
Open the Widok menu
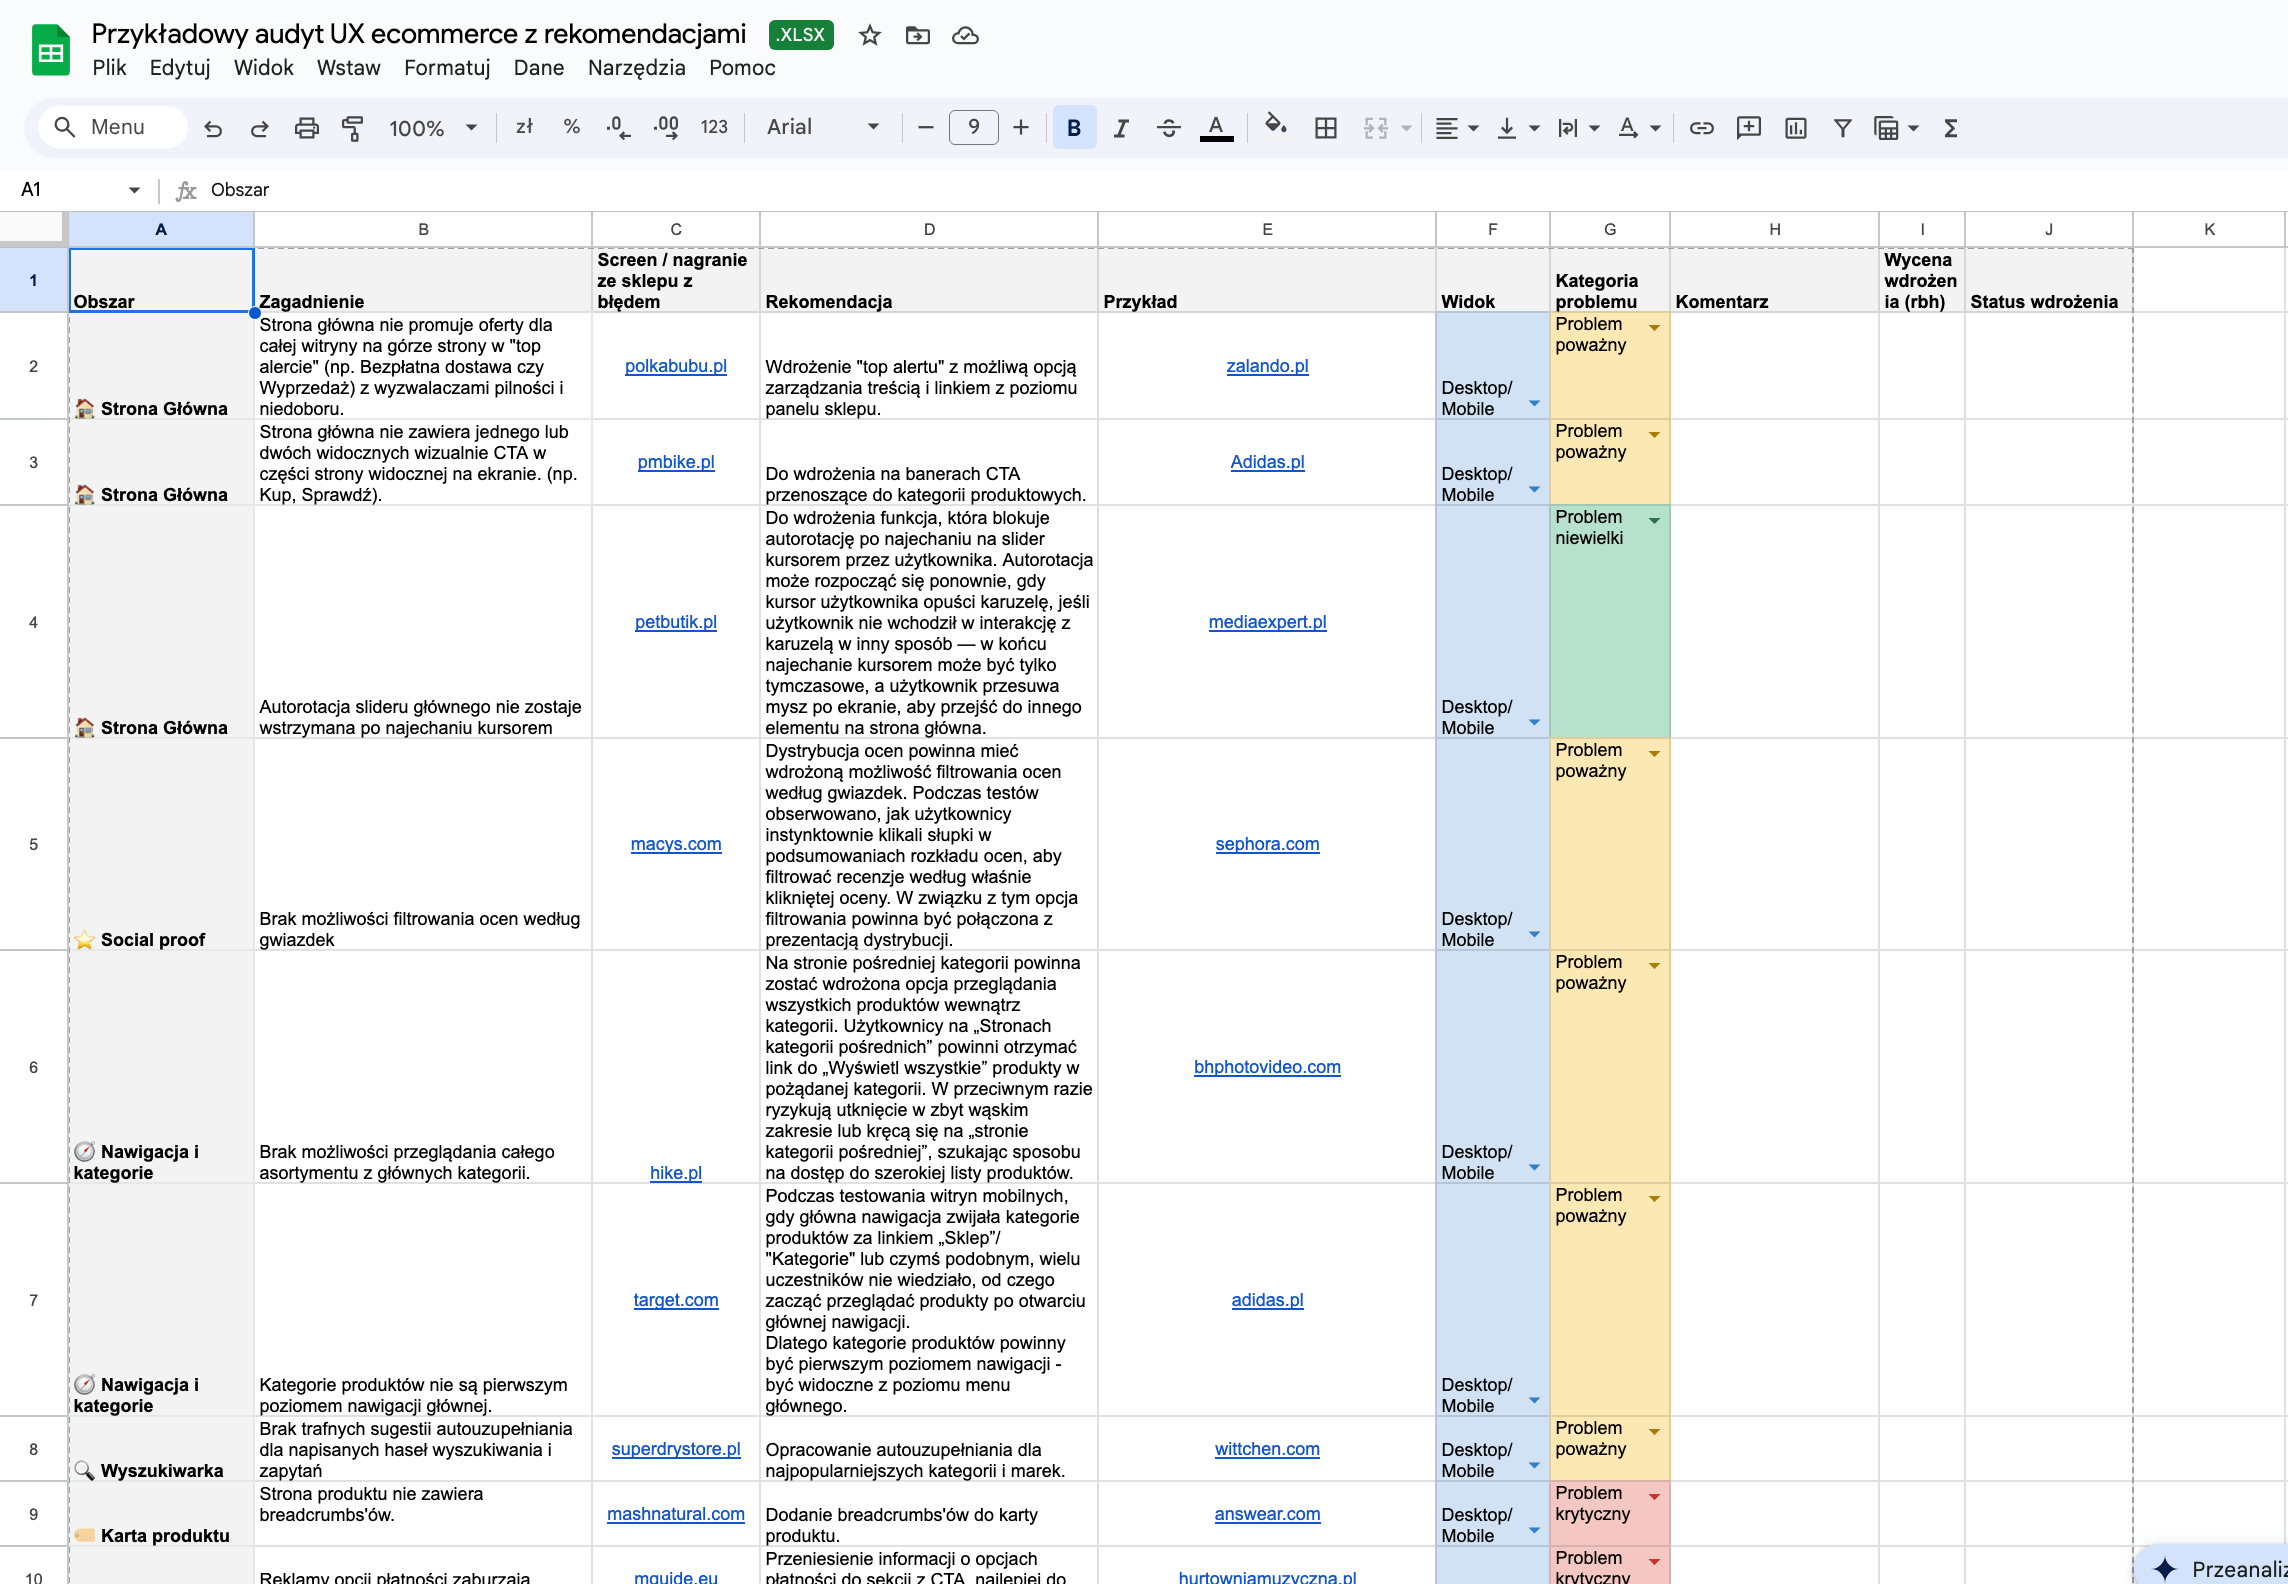point(263,68)
